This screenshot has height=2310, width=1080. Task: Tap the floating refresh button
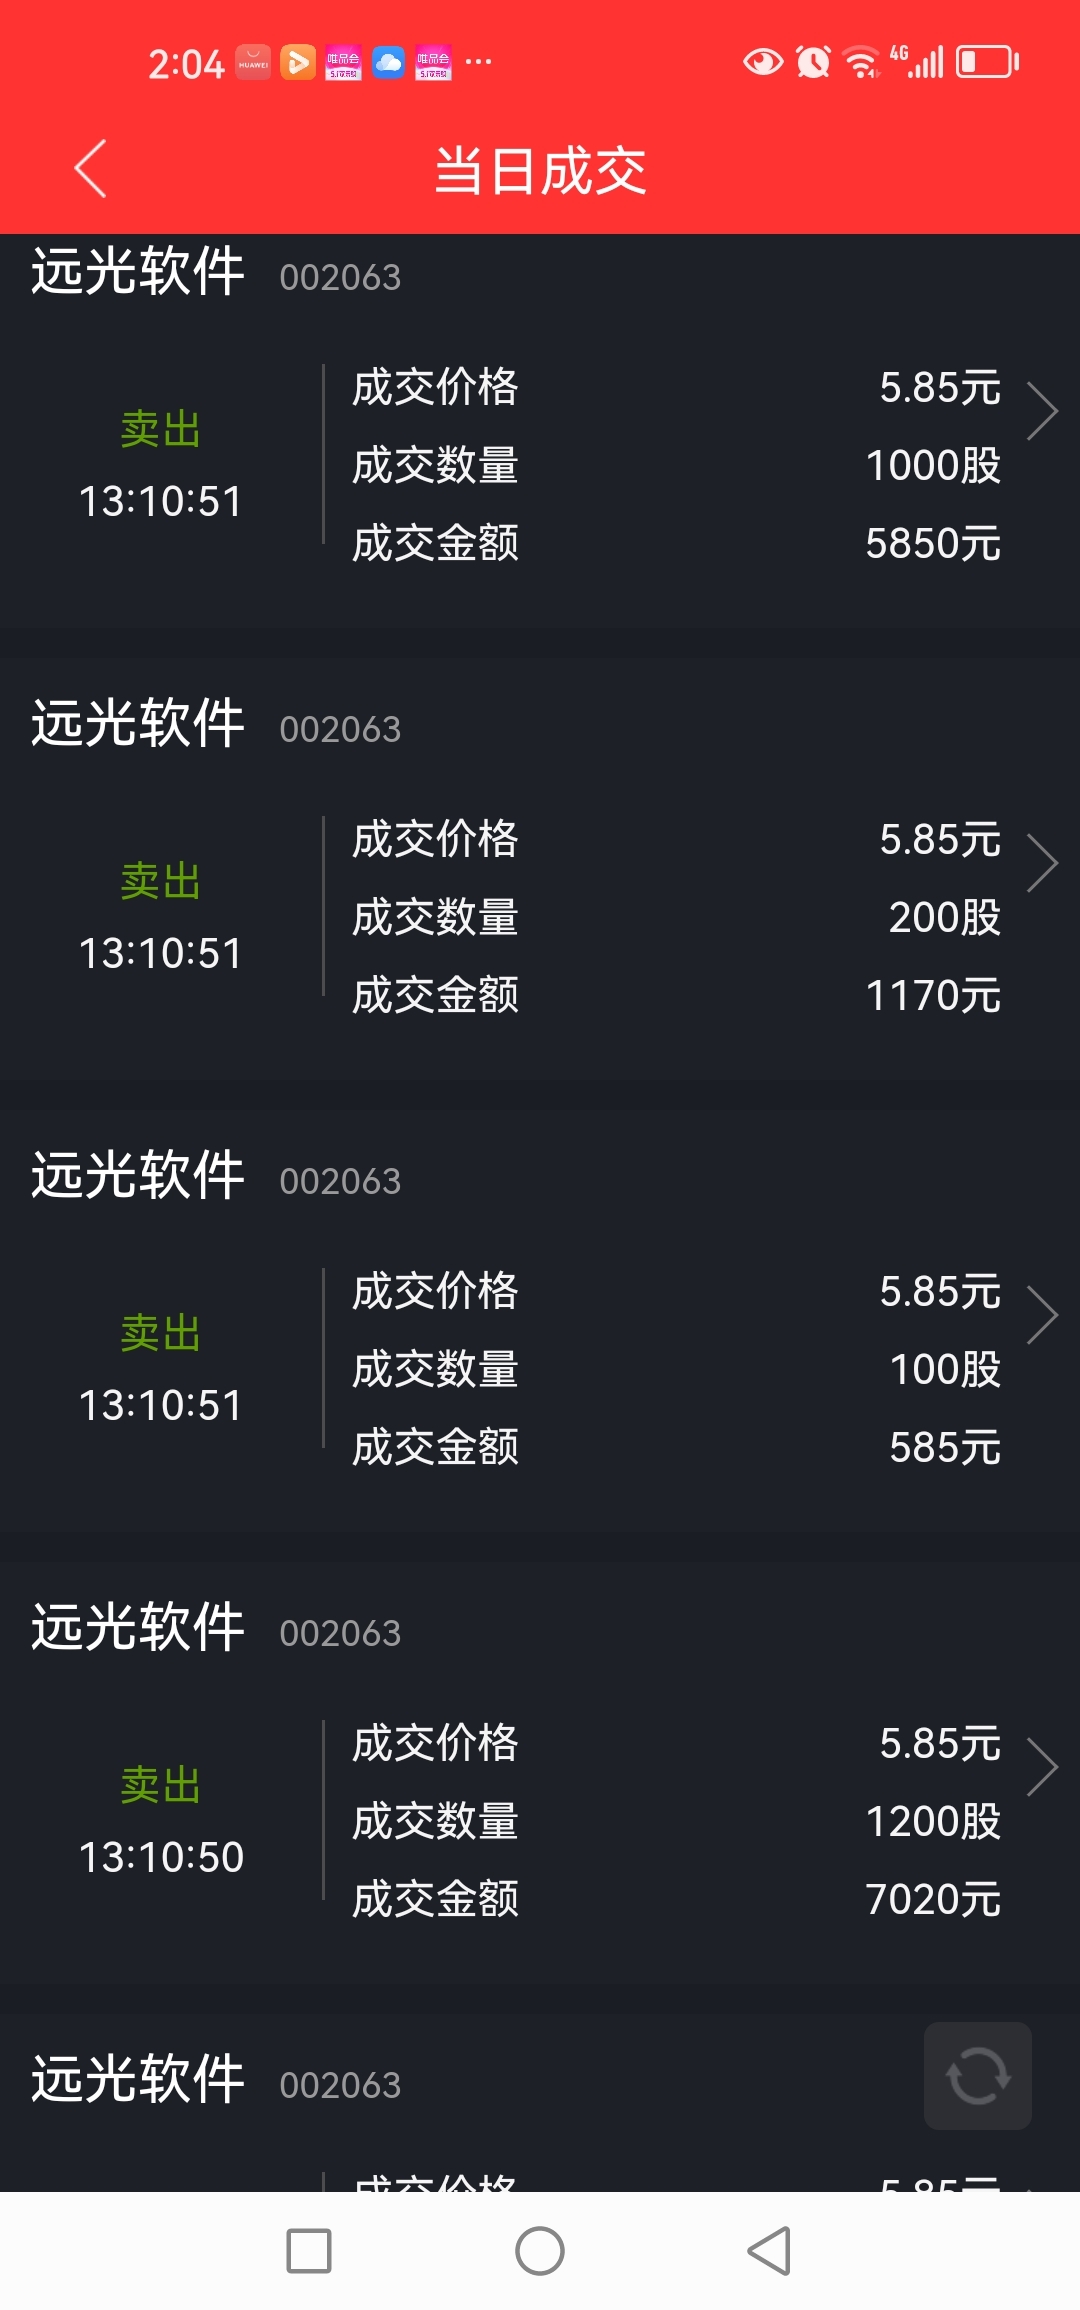977,2076
